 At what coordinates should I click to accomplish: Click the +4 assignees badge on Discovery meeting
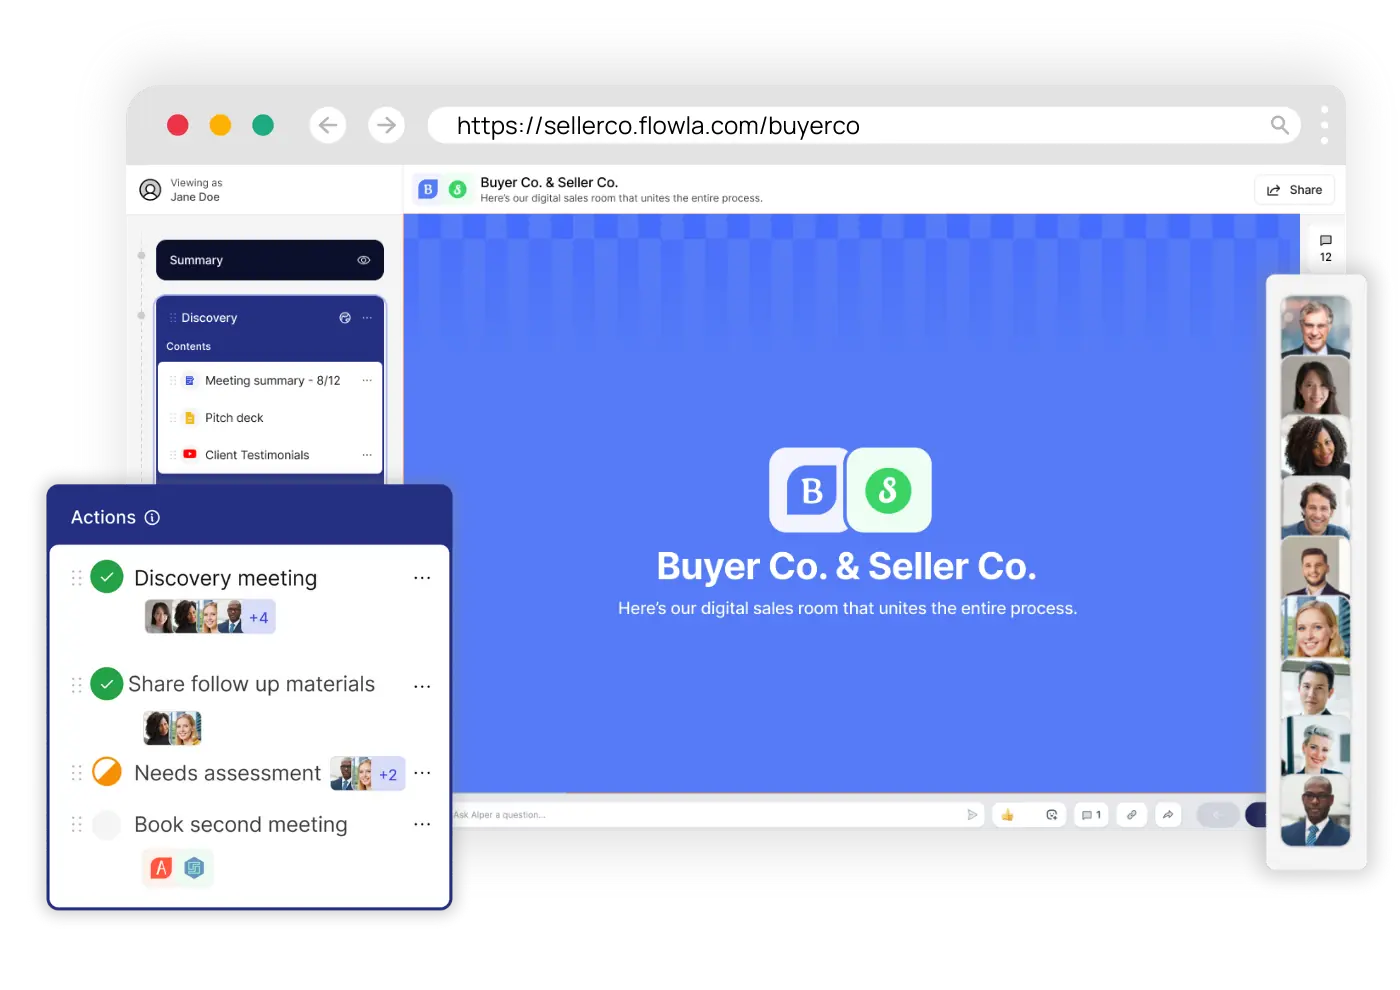(259, 618)
